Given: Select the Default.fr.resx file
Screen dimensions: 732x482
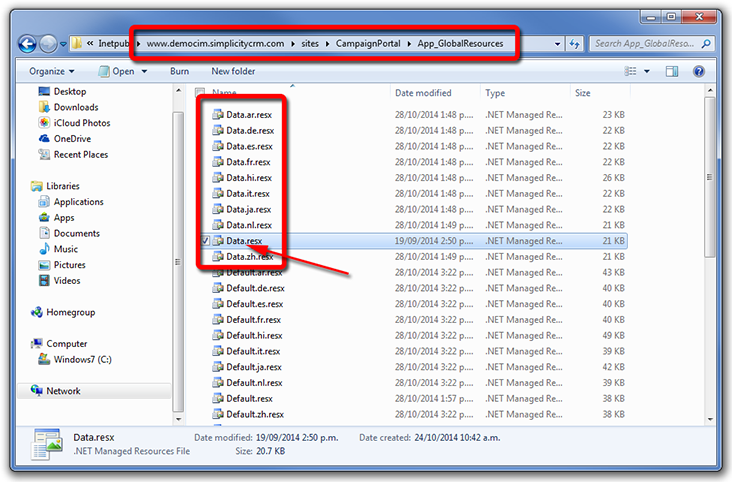Looking at the screenshot, I should click(x=253, y=320).
